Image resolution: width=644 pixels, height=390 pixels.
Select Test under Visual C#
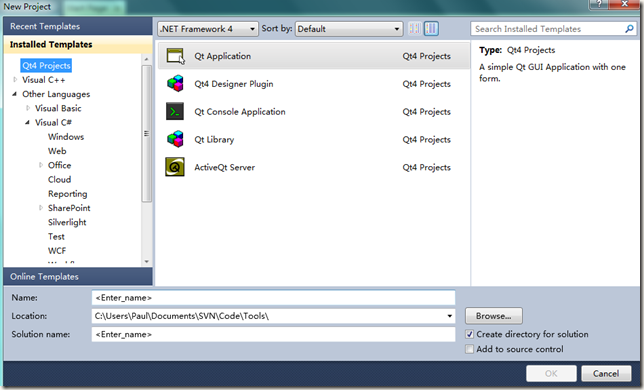[56, 236]
